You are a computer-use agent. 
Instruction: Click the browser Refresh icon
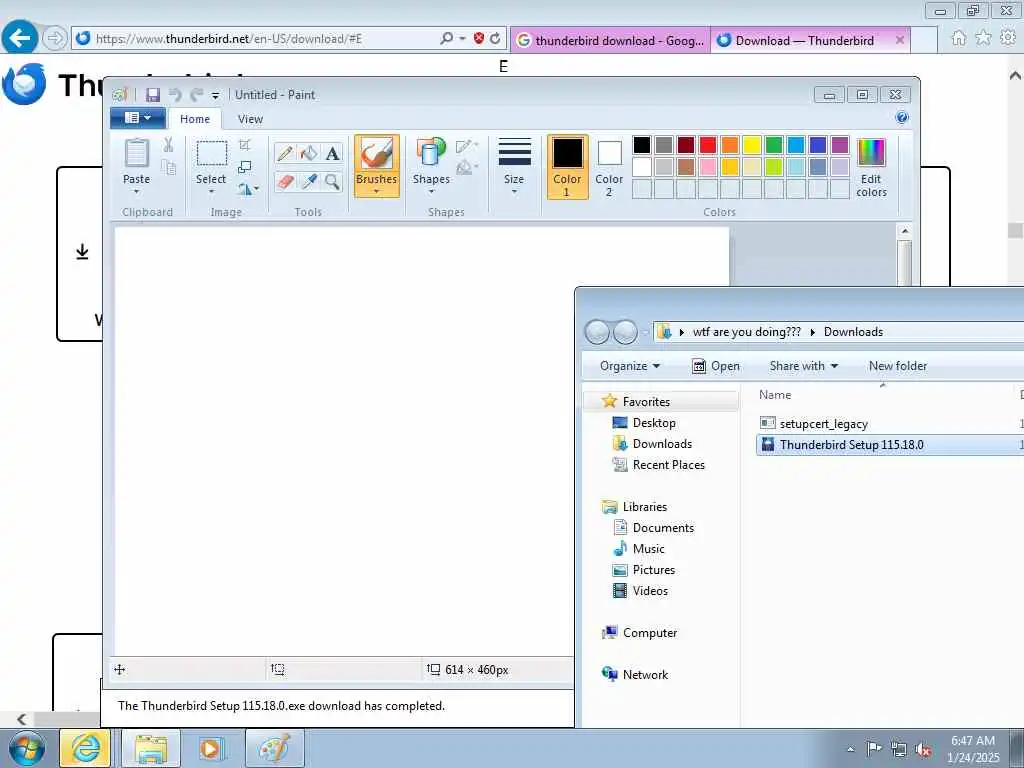(x=495, y=39)
